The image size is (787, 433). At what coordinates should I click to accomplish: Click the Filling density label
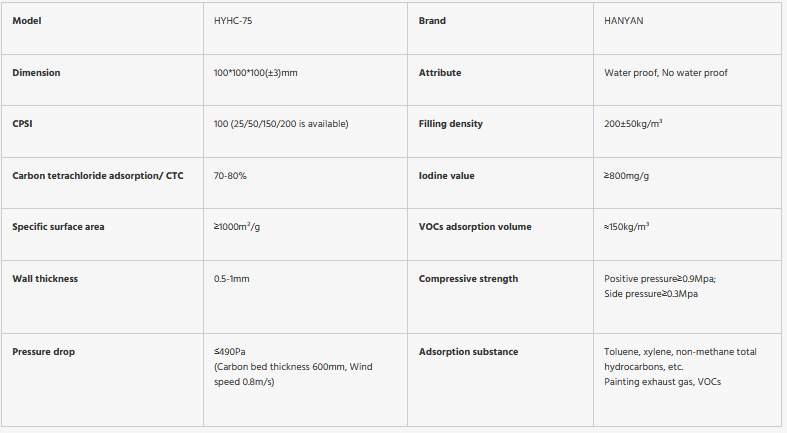point(450,124)
